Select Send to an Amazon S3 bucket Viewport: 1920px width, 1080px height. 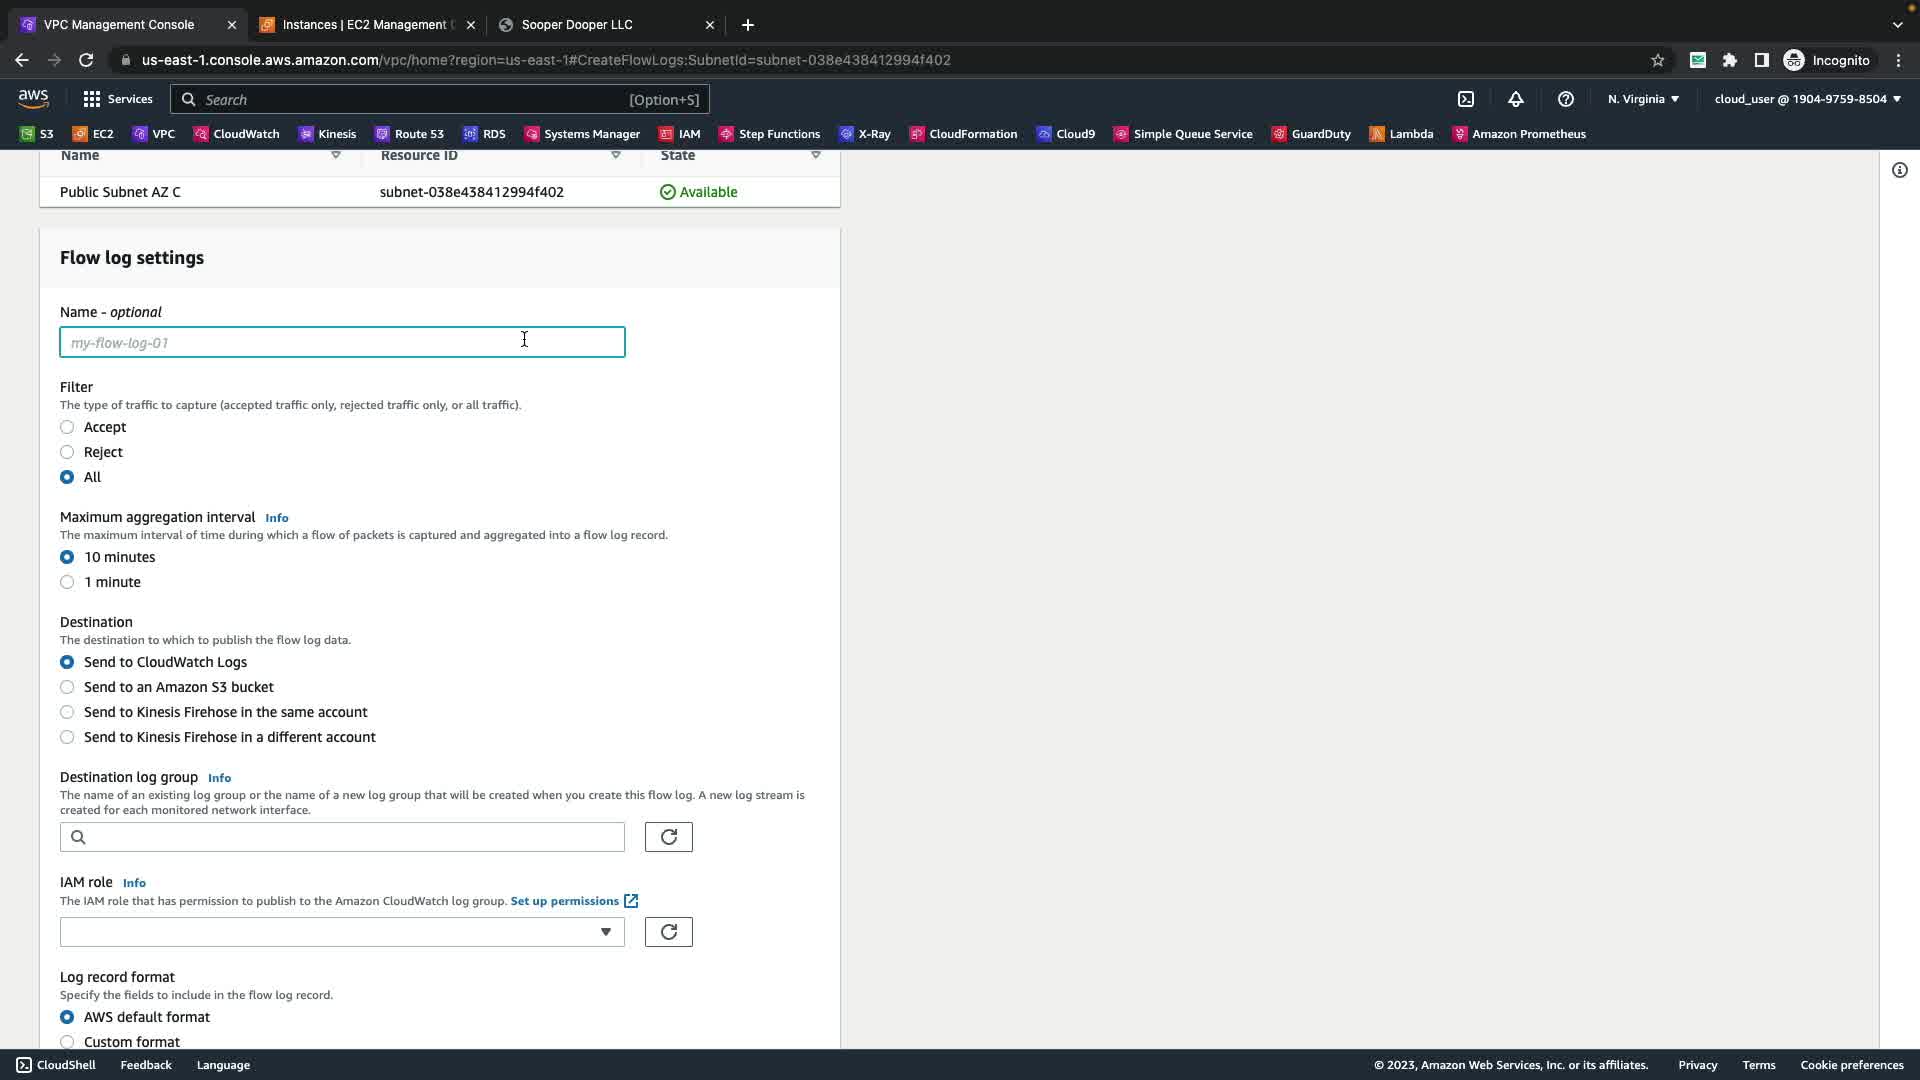coord(67,687)
